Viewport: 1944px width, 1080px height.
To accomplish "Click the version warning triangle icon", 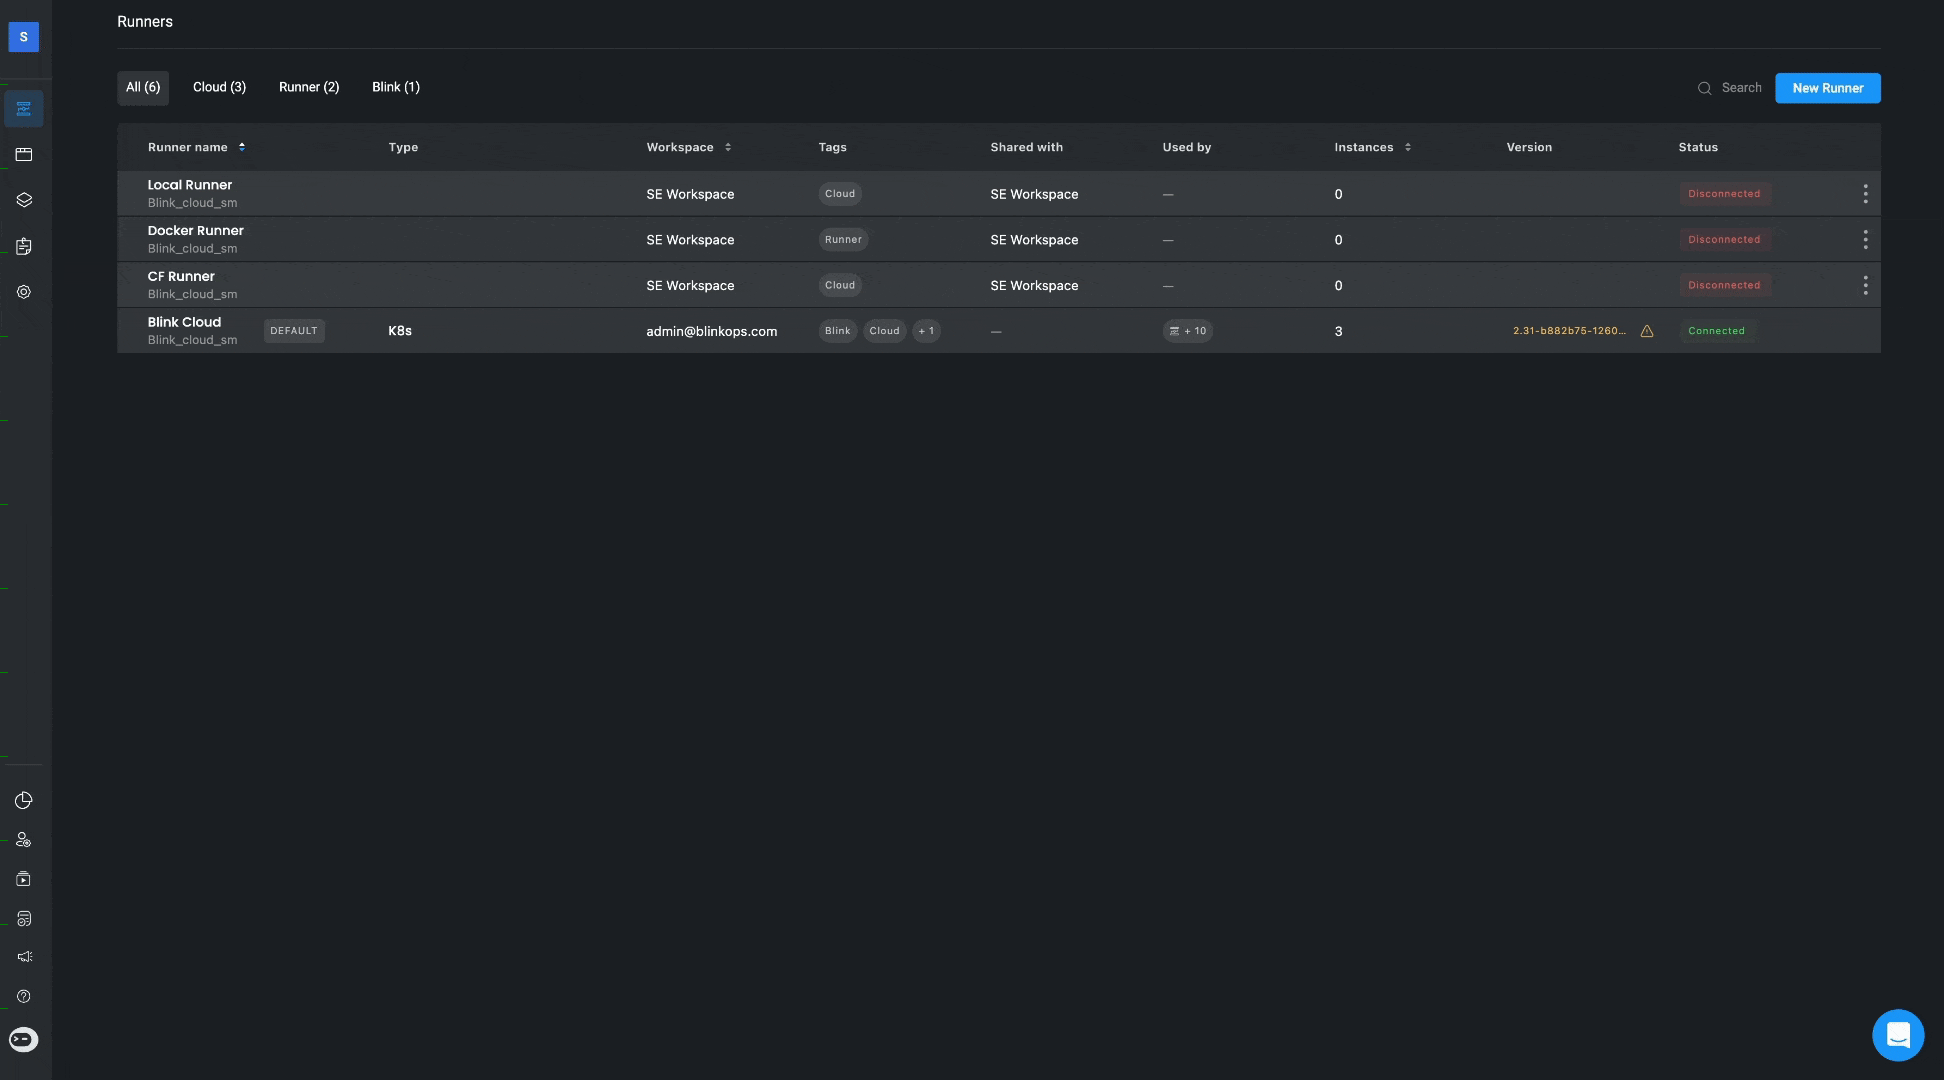I will tap(1646, 331).
